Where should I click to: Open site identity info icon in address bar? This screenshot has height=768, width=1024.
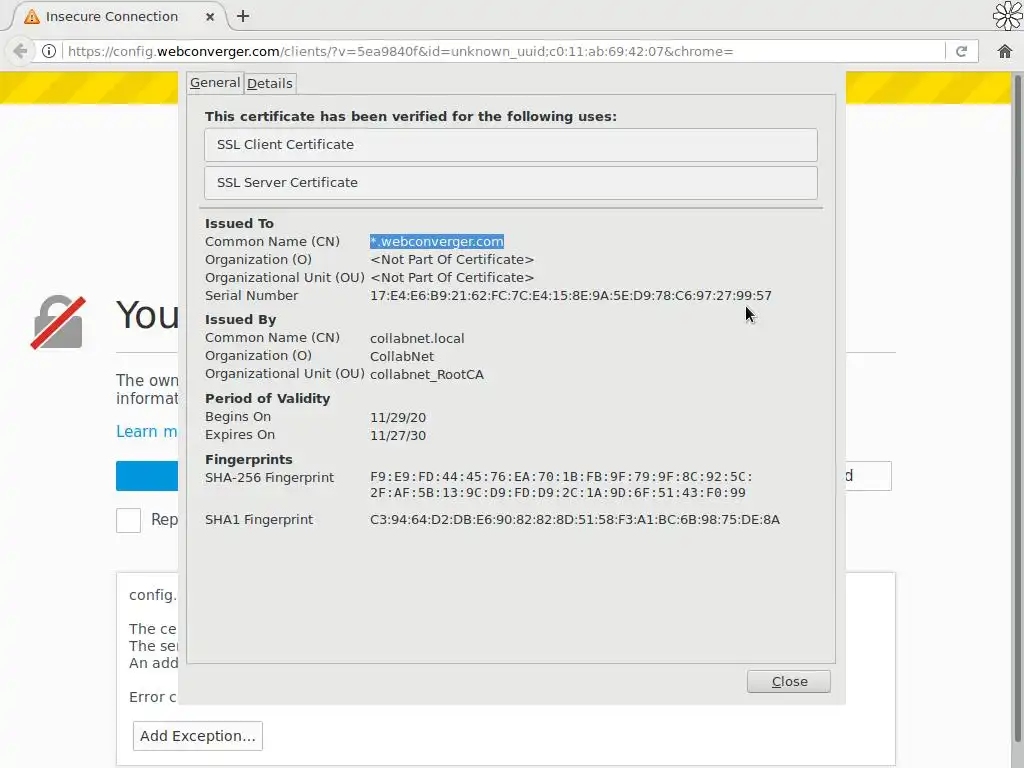pyautogui.click(x=49, y=51)
